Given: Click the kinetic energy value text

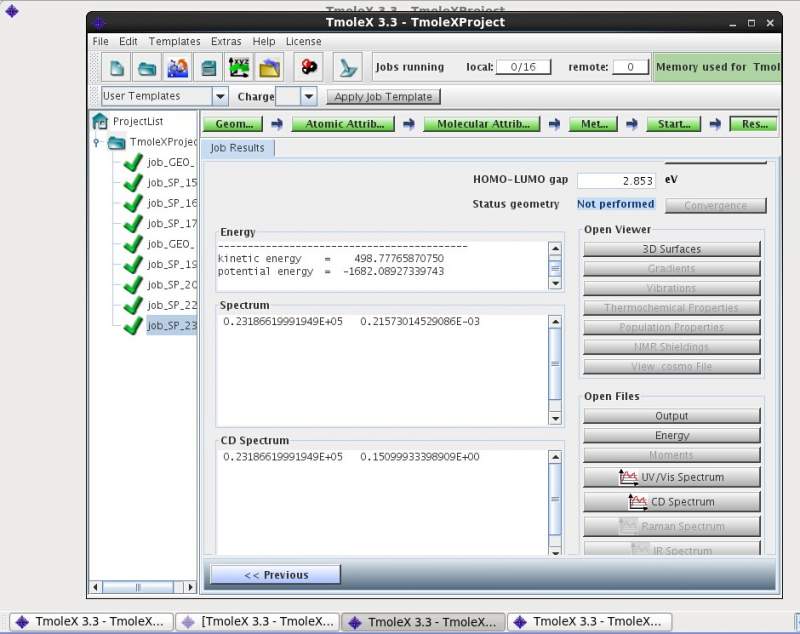Looking at the screenshot, I should [x=399, y=259].
